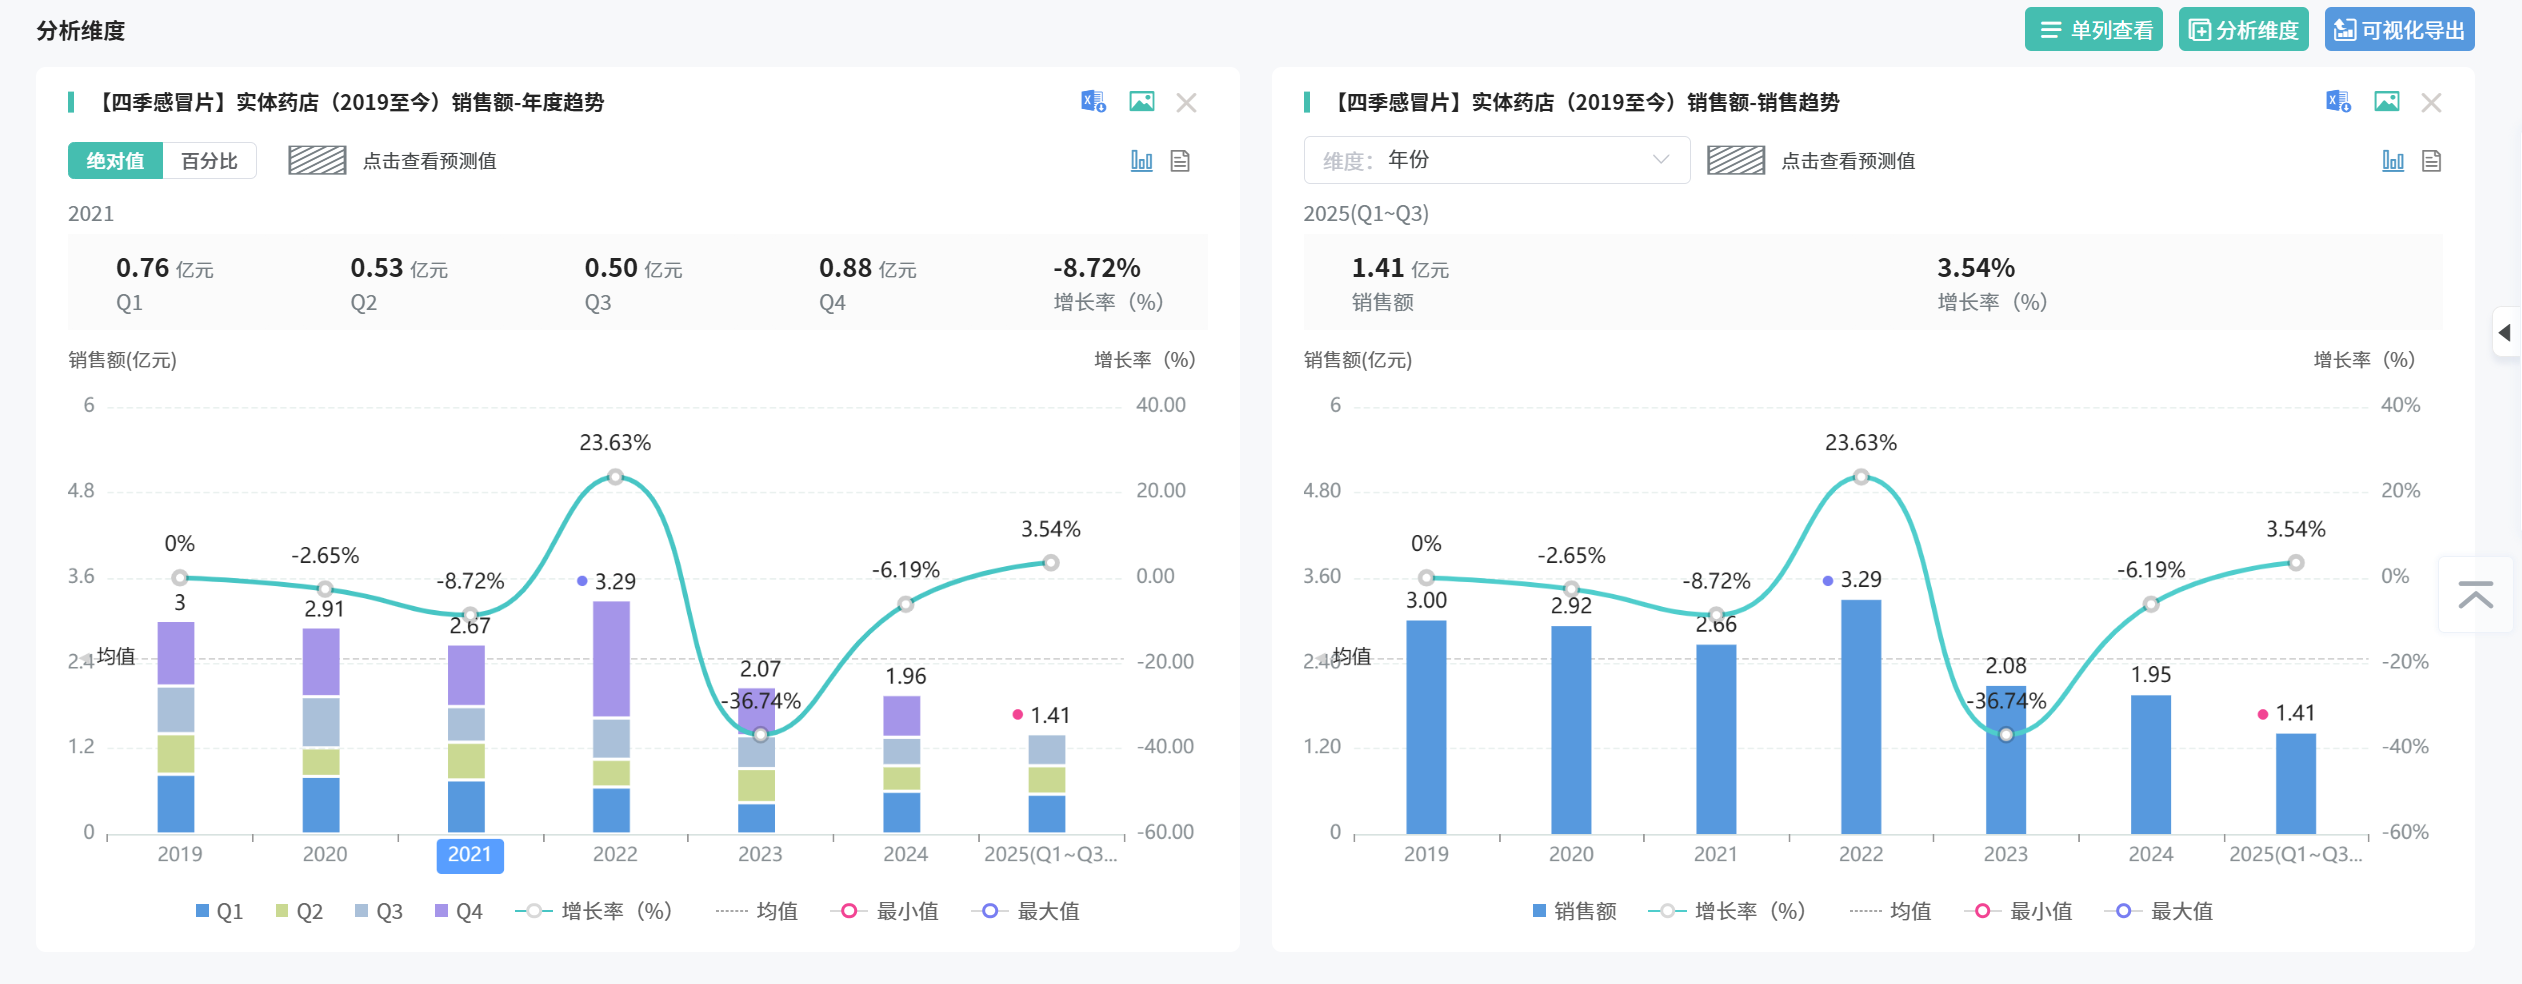The width and height of the screenshot is (2522, 984).
Task: Open the data report icon on the right card
Action: pos(2432,160)
